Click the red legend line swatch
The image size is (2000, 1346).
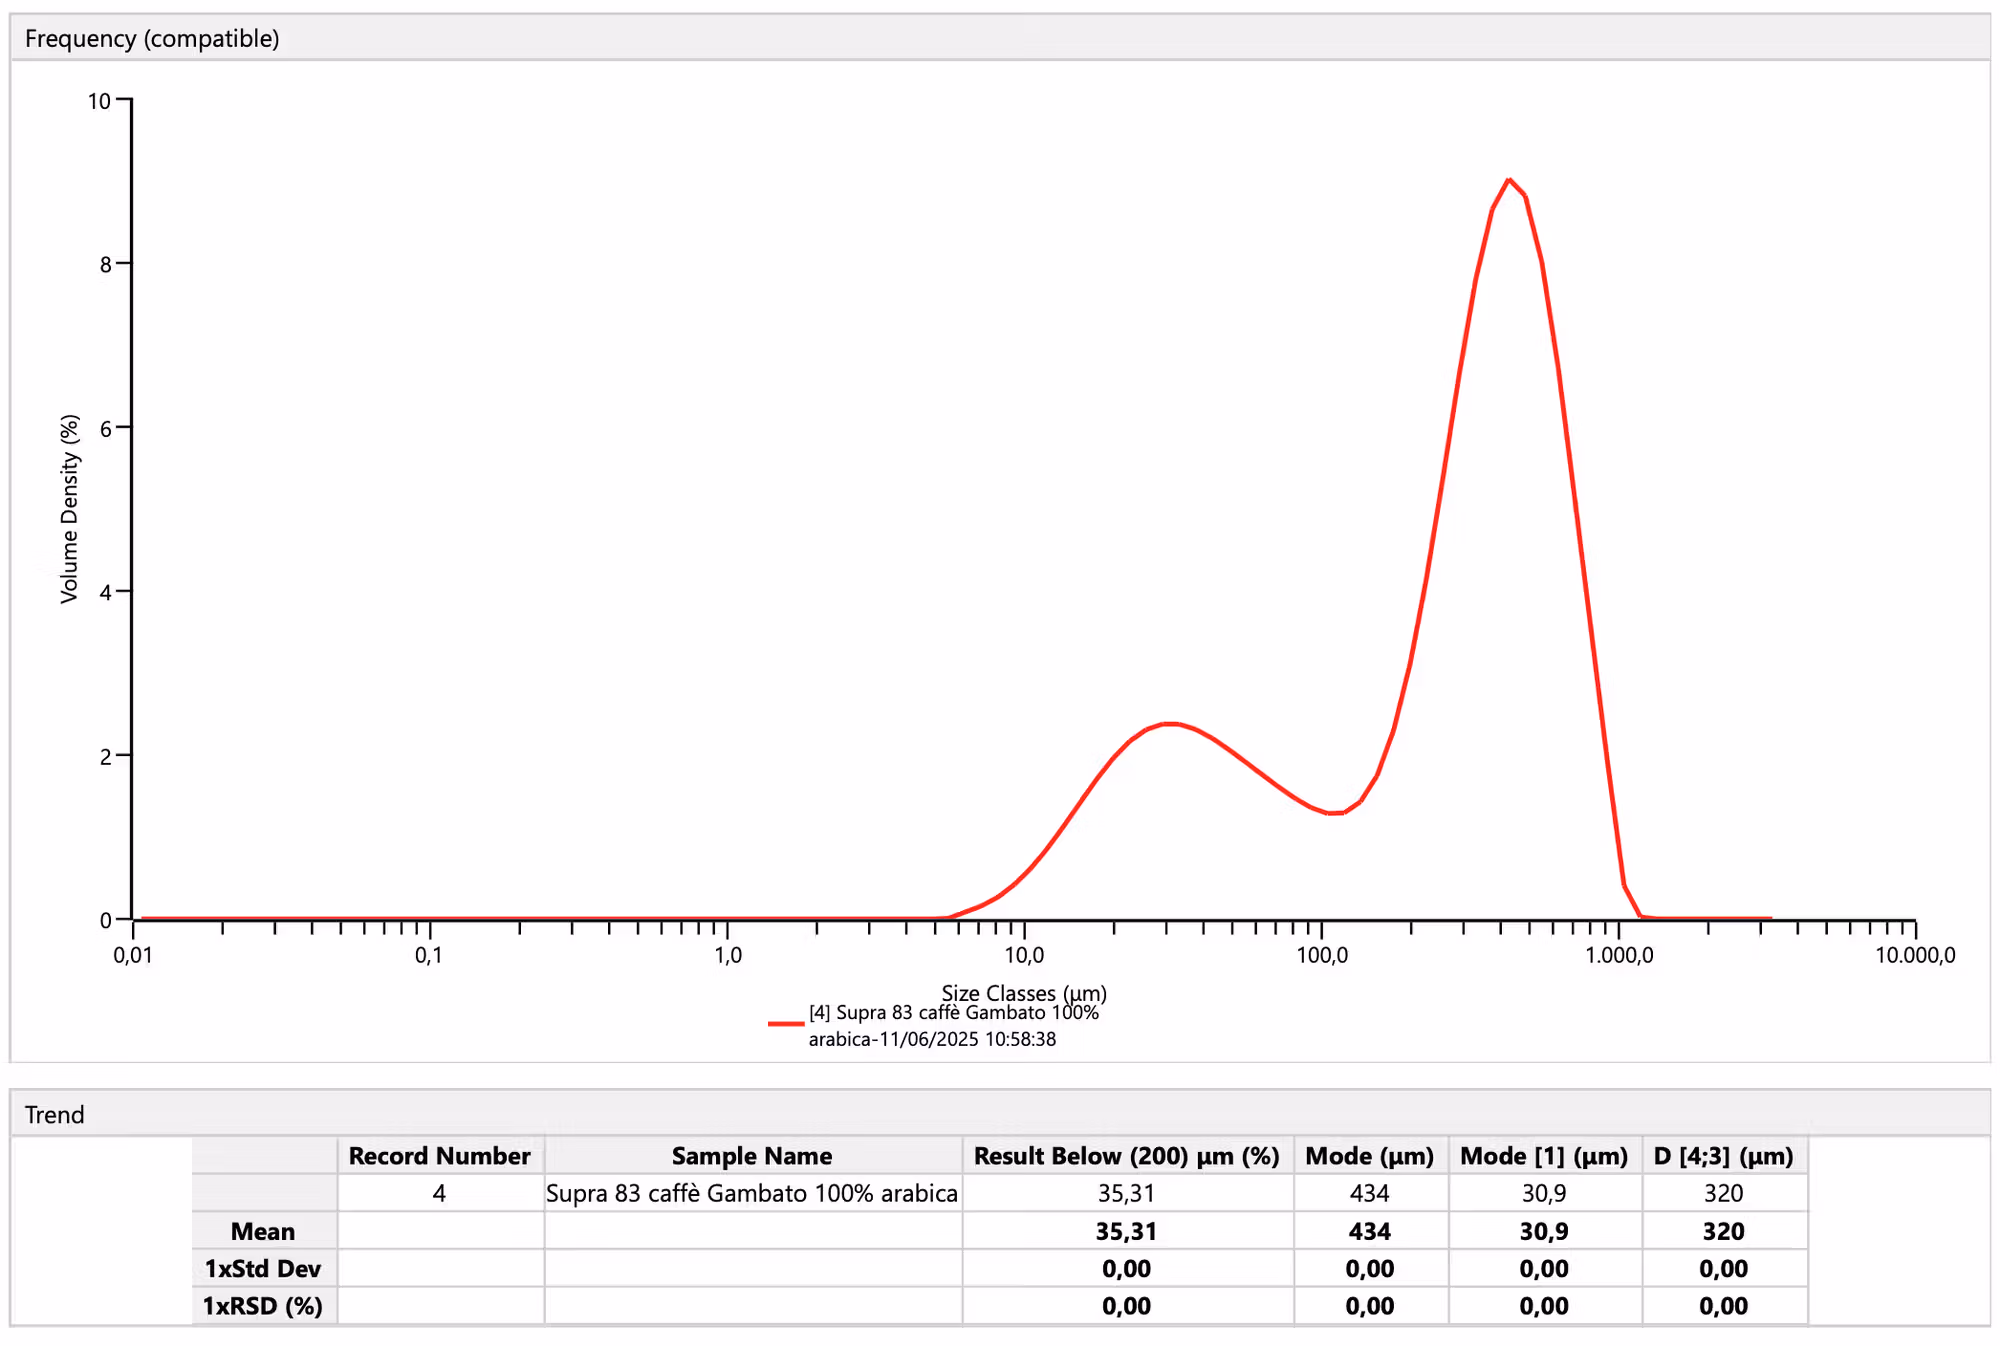click(x=786, y=1024)
